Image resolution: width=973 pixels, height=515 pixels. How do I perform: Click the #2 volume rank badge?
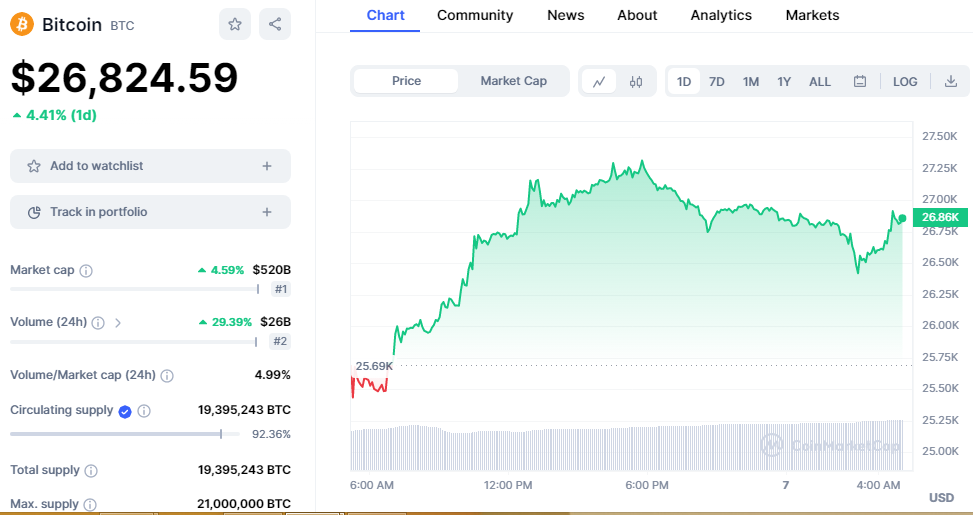point(280,341)
